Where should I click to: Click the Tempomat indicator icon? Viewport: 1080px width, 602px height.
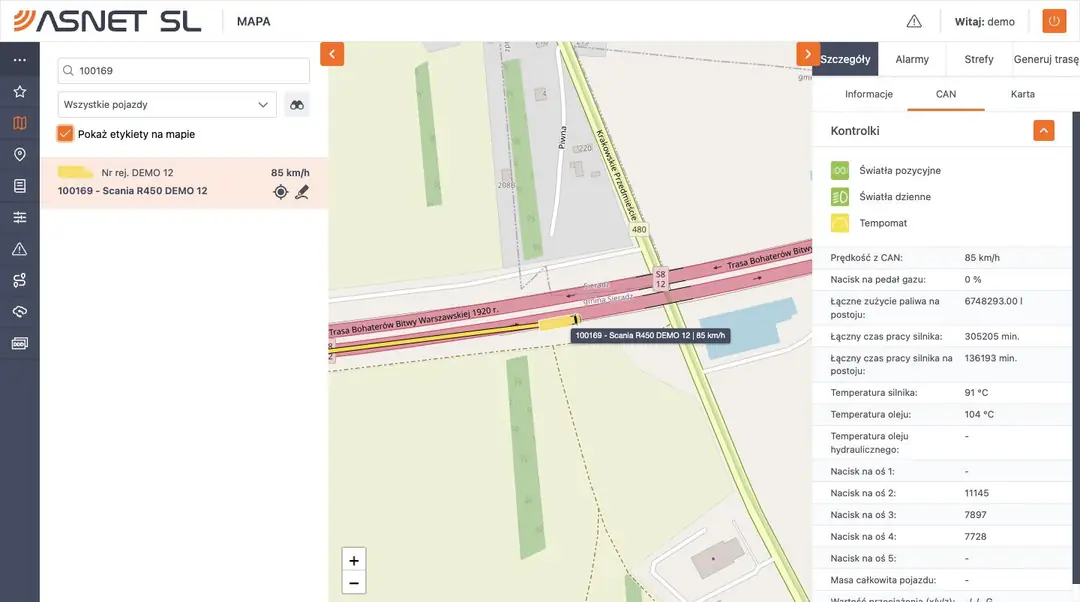pos(840,223)
